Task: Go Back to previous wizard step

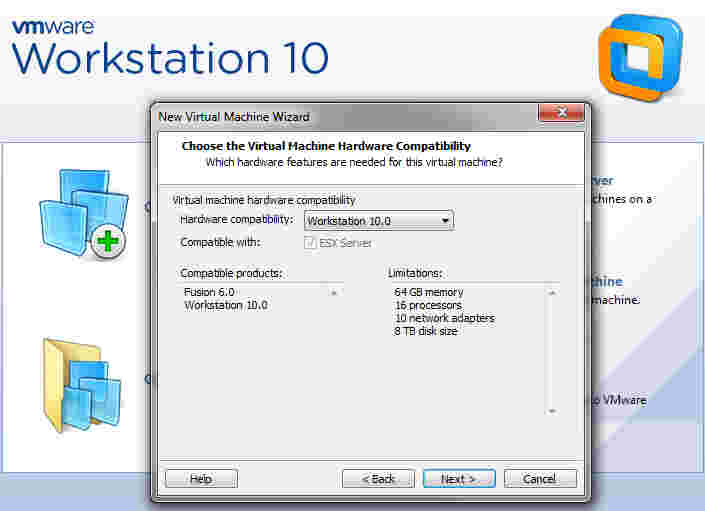Action: point(378,479)
